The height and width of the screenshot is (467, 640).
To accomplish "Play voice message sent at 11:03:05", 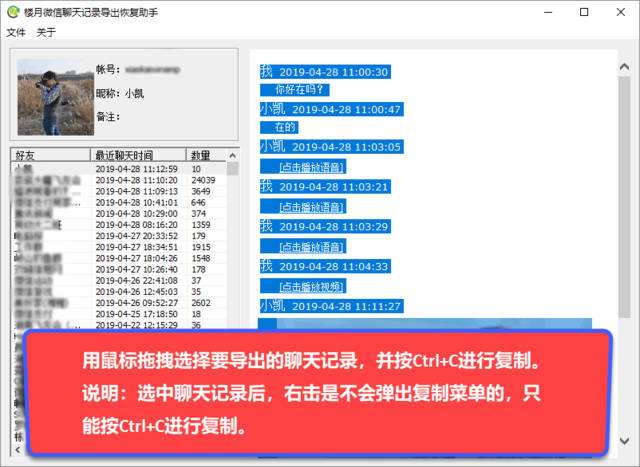I will 312,167.
